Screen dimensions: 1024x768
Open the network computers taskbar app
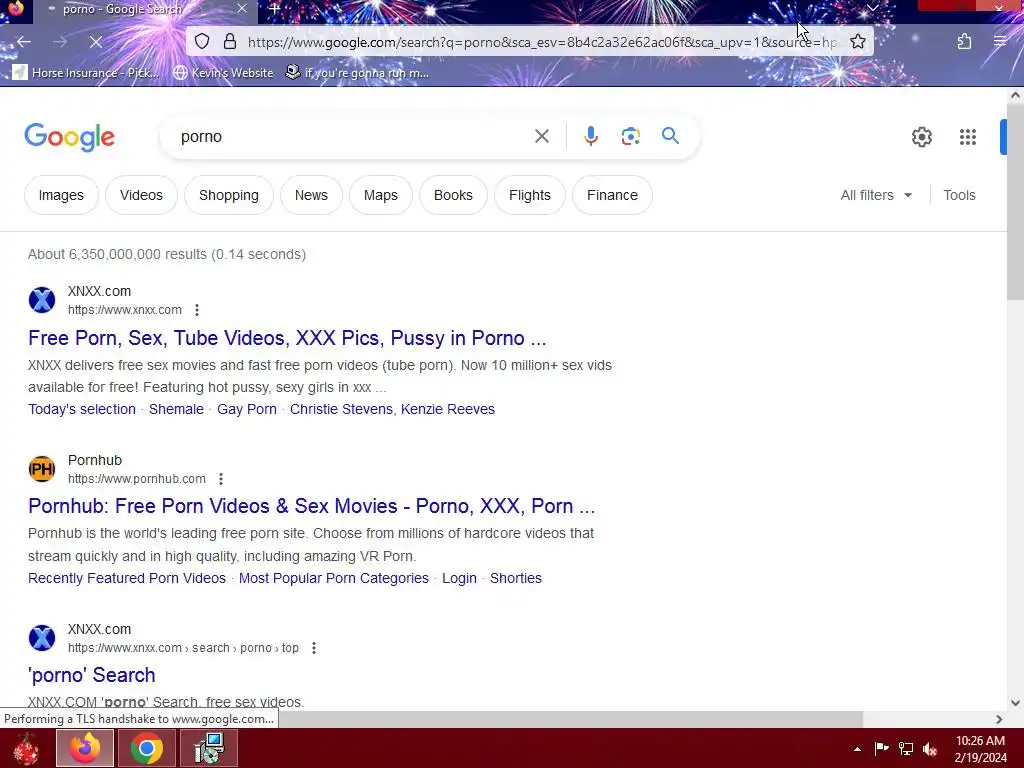[208, 748]
